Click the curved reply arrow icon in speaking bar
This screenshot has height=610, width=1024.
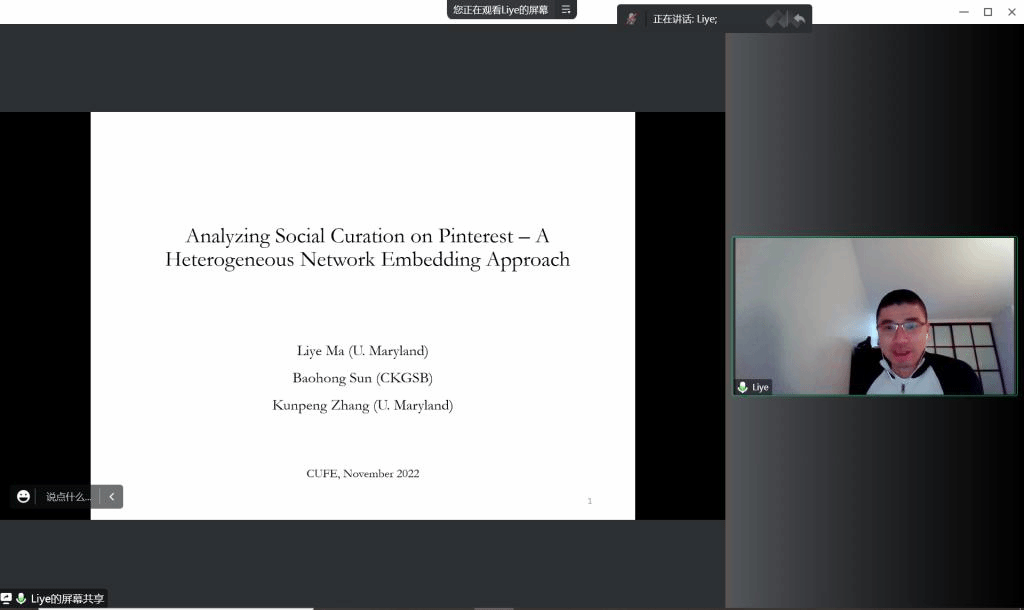point(799,19)
